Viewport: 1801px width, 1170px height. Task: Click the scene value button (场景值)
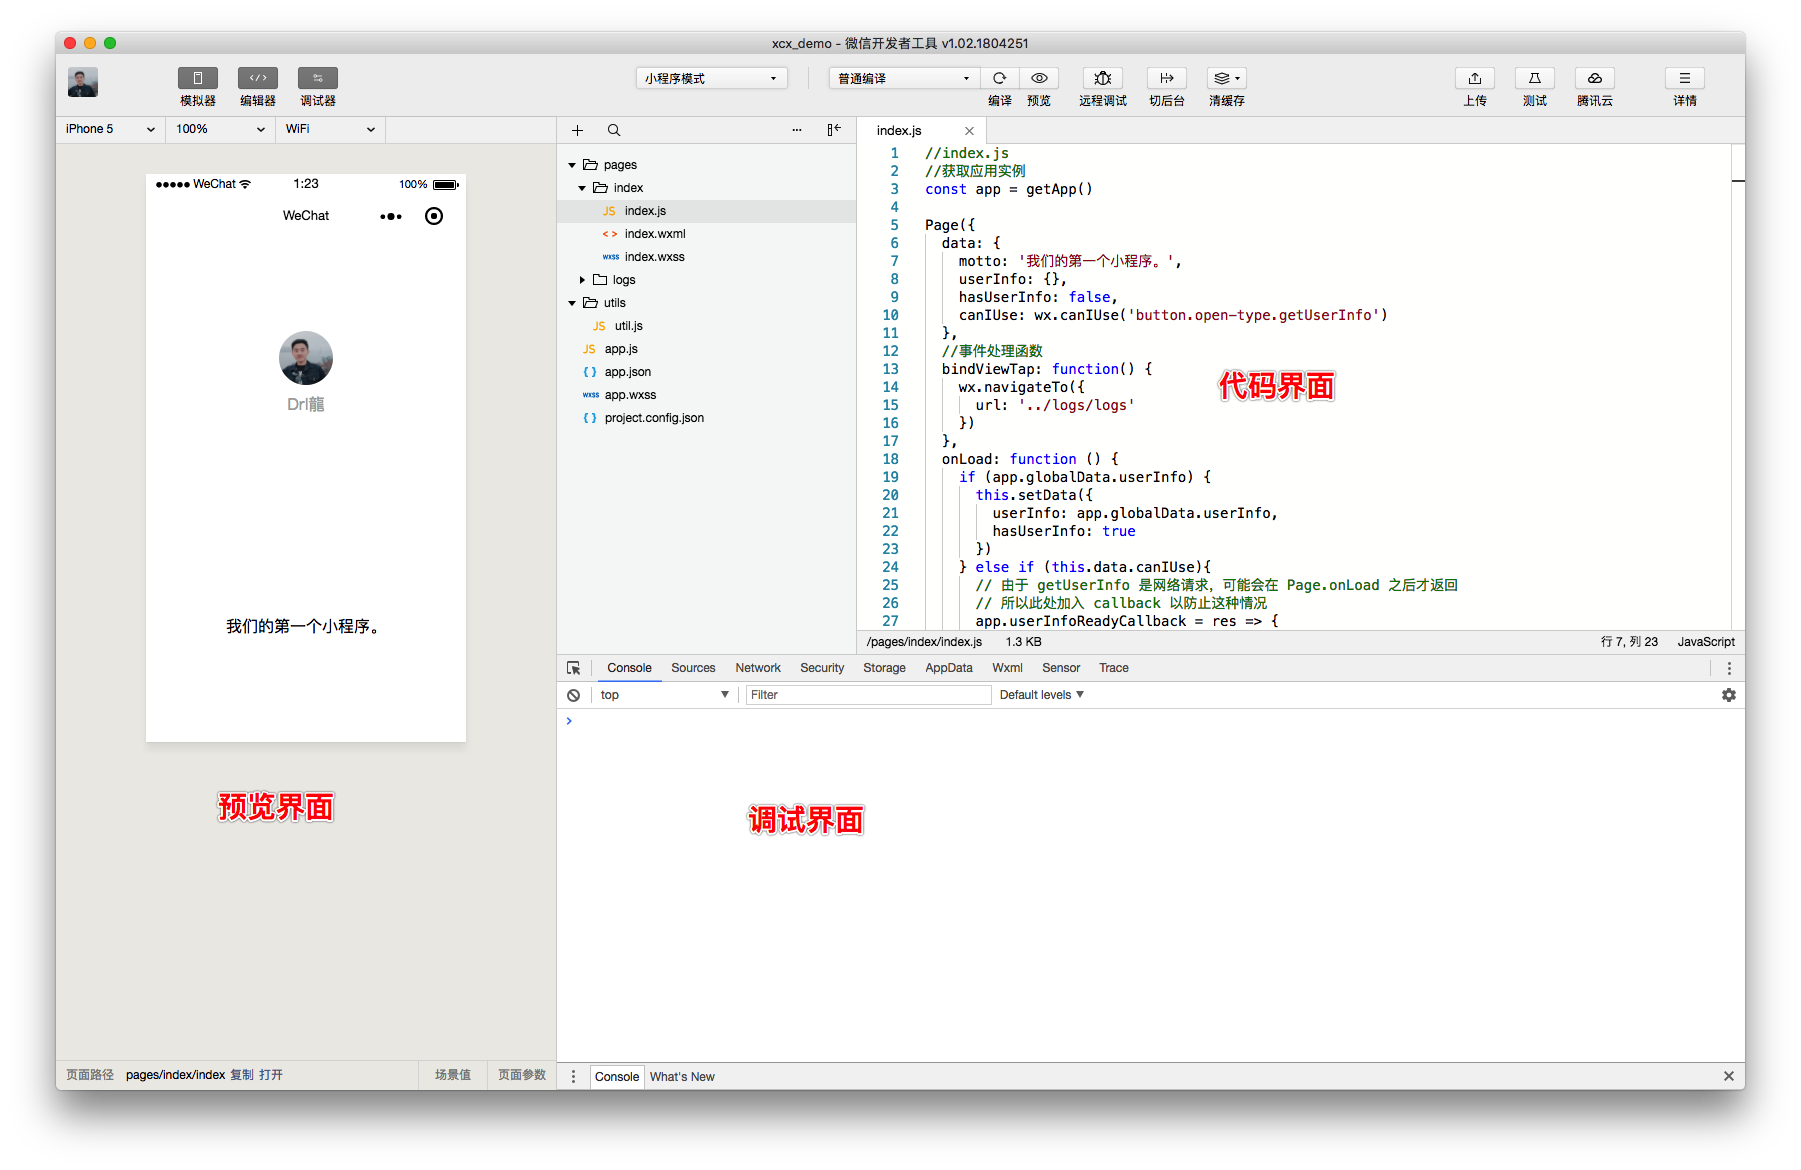453,1075
